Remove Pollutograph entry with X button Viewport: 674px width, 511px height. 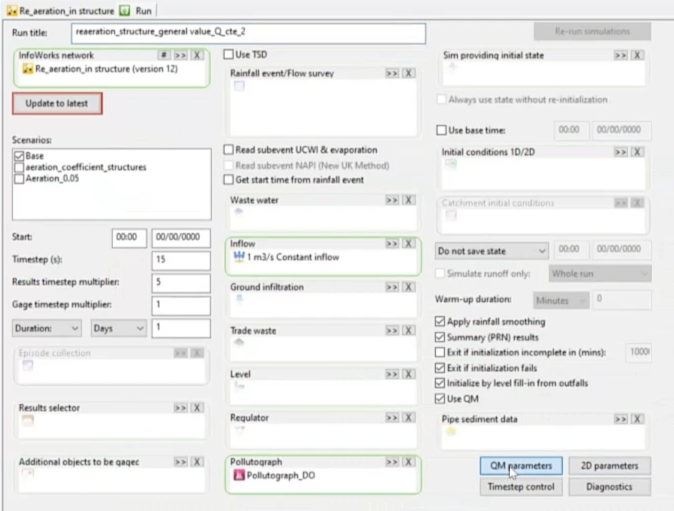pos(408,462)
